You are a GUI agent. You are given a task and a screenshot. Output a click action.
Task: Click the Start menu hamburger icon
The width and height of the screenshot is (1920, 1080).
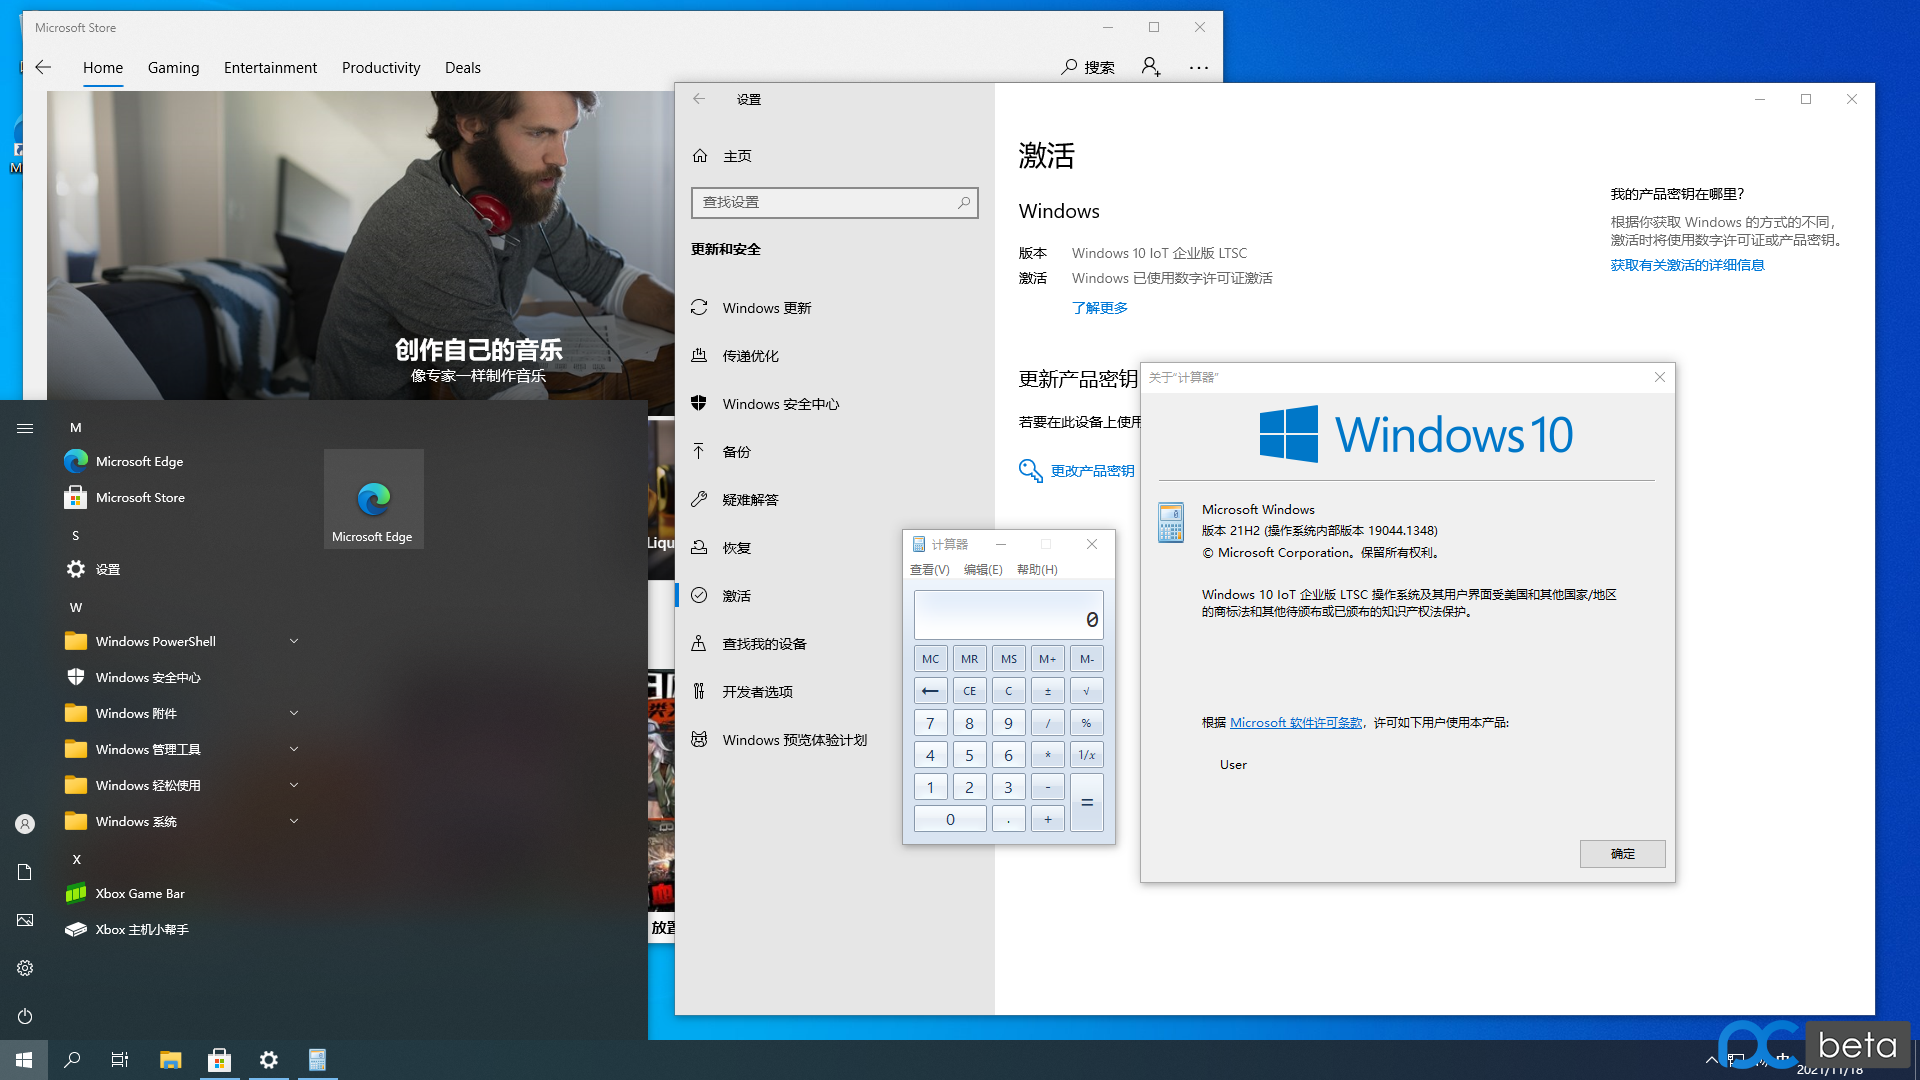coord(25,428)
